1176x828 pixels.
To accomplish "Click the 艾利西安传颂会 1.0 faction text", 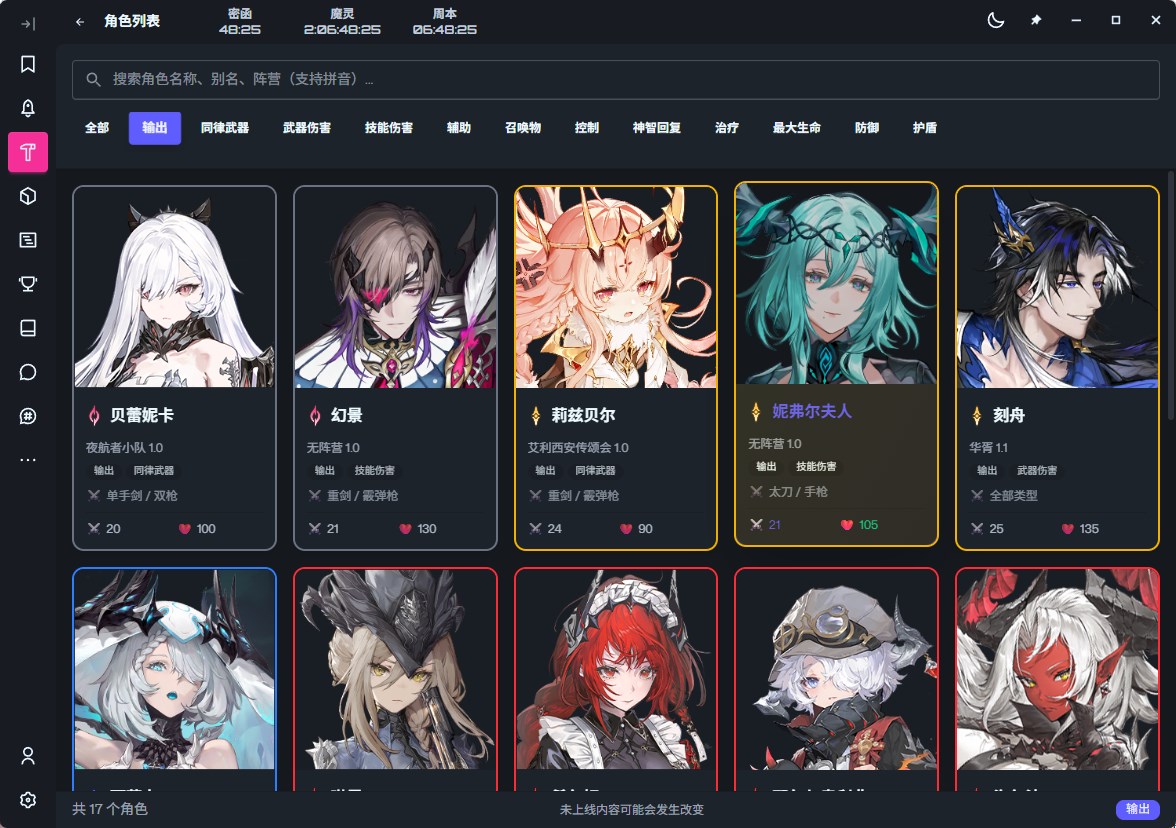I will [578, 448].
